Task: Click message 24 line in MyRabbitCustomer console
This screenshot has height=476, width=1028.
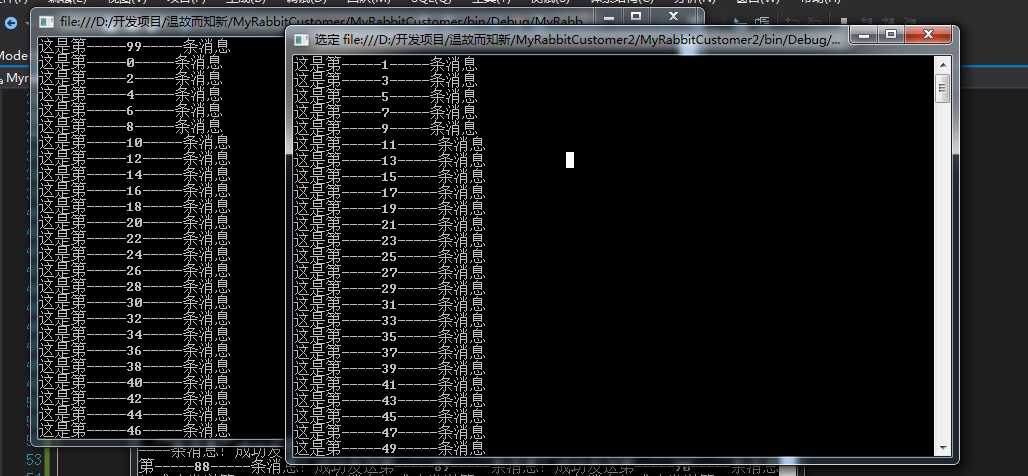Action: (x=134, y=254)
